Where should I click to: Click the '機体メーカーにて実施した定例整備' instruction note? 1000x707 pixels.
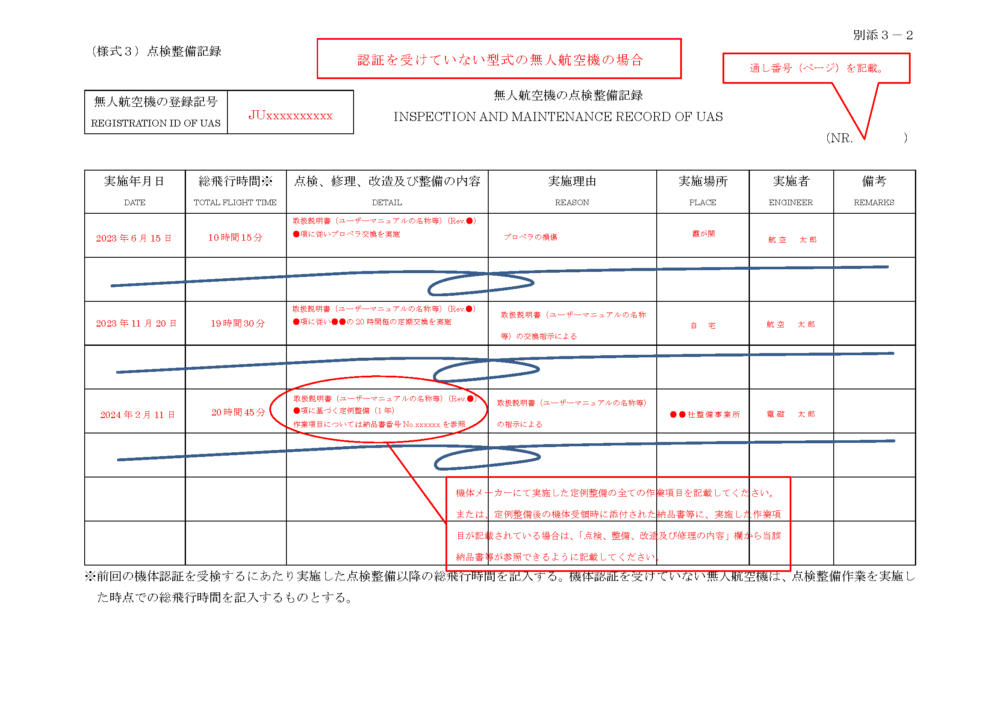pos(618,525)
